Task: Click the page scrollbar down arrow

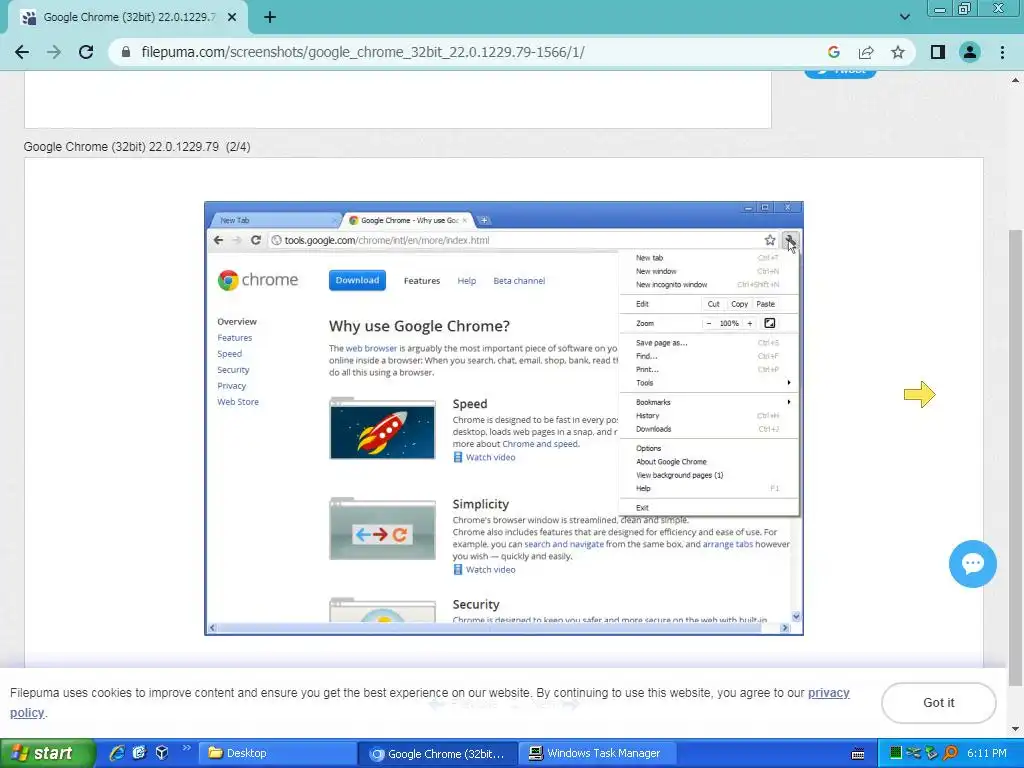Action: [x=1015, y=729]
